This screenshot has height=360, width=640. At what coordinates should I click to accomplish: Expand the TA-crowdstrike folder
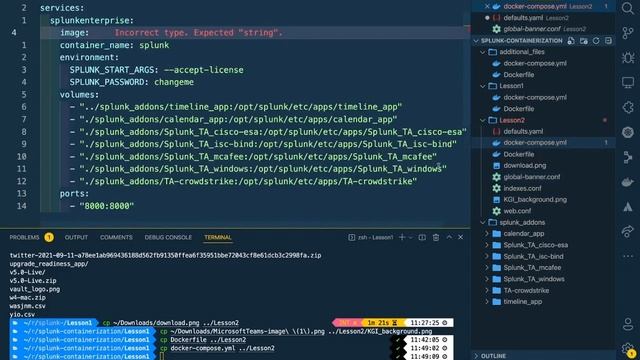[487, 291]
